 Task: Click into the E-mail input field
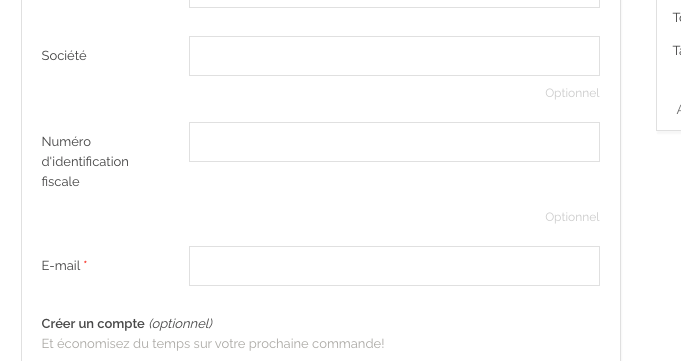pyautogui.click(x=394, y=266)
